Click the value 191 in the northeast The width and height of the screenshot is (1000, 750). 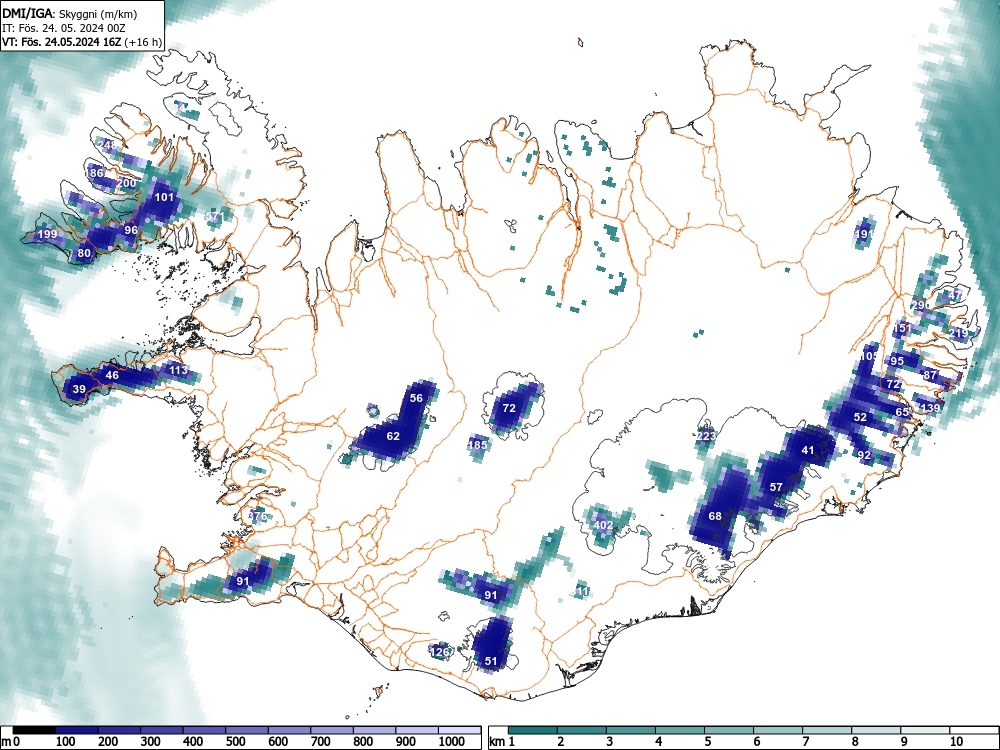click(x=864, y=234)
